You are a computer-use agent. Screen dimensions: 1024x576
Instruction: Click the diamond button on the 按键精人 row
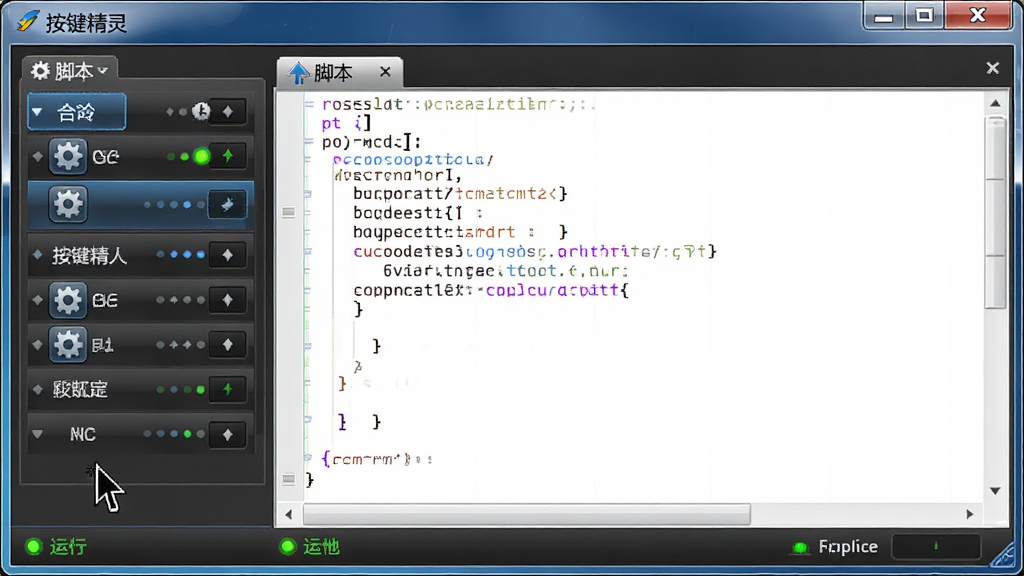tap(227, 255)
